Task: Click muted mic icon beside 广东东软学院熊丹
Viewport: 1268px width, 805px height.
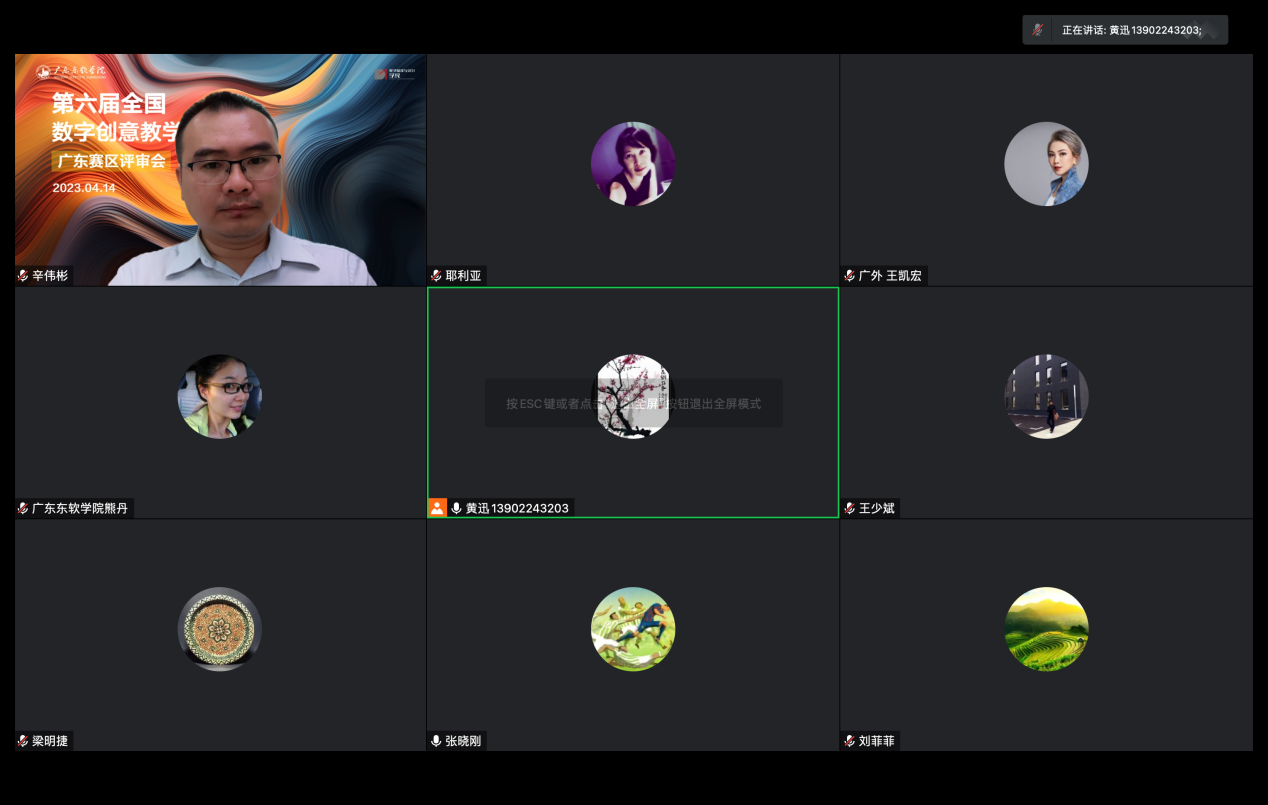Action: tap(23, 509)
